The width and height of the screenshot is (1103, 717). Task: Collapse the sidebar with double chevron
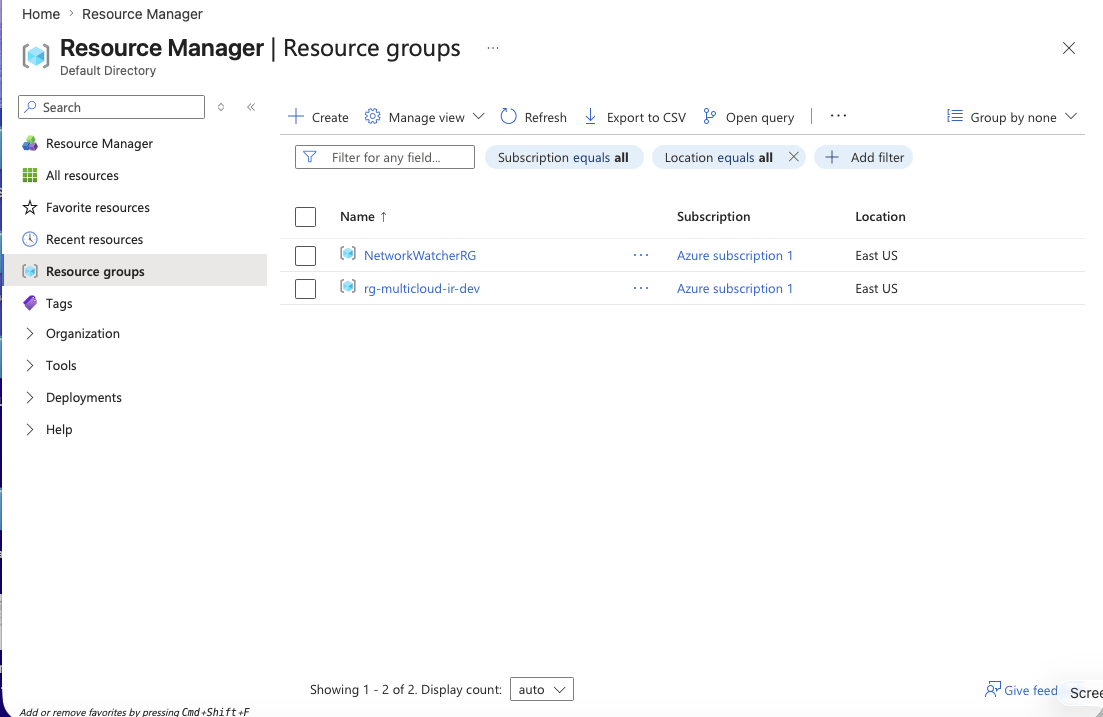pyautogui.click(x=251, y=107)
